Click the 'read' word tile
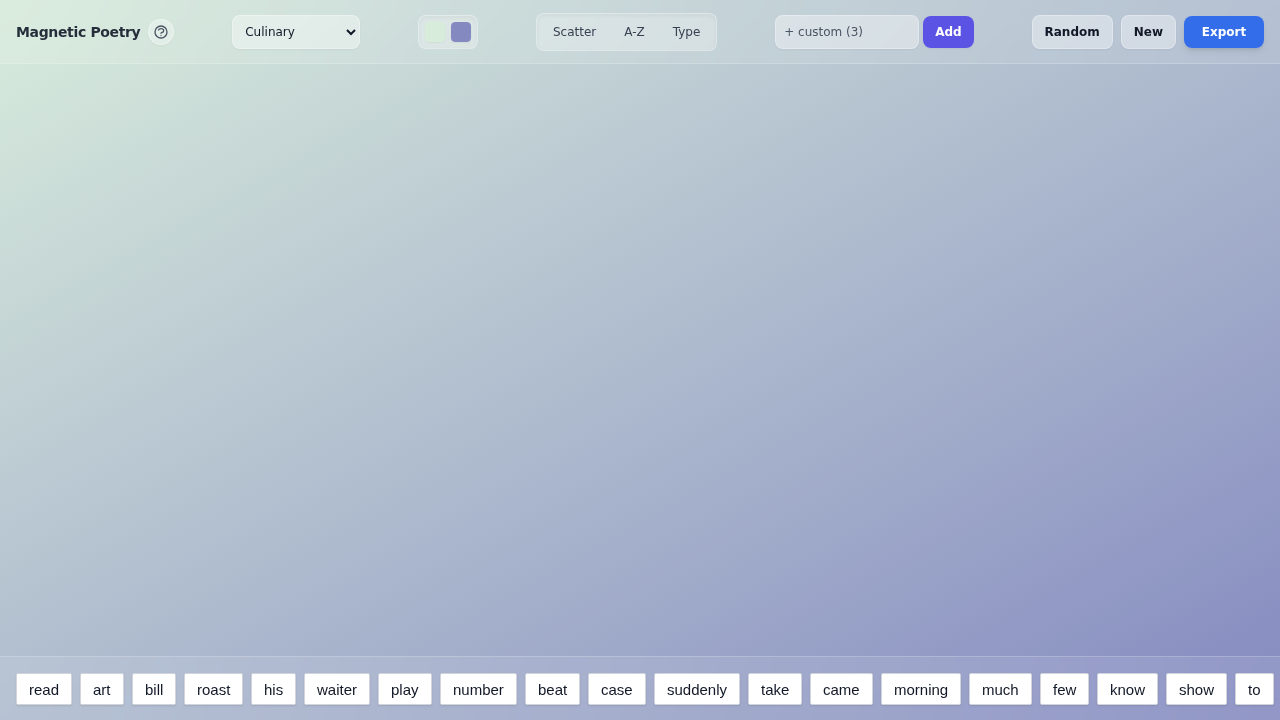Screen dimensions: 1280x720 point(44,689)
